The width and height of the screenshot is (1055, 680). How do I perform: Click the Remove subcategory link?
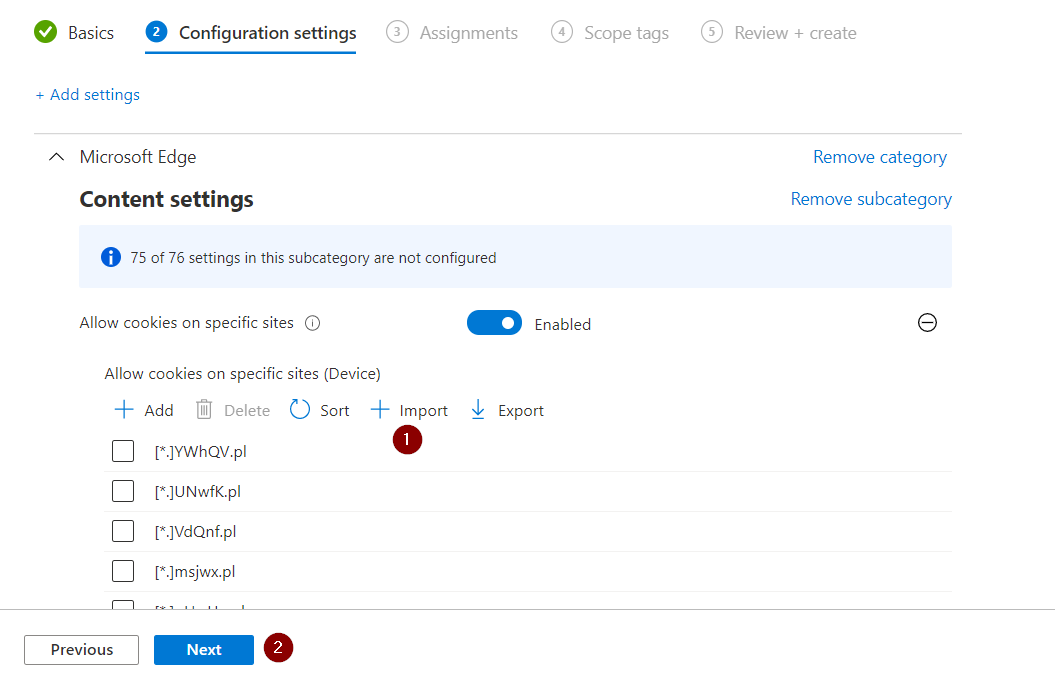[871, 199]
